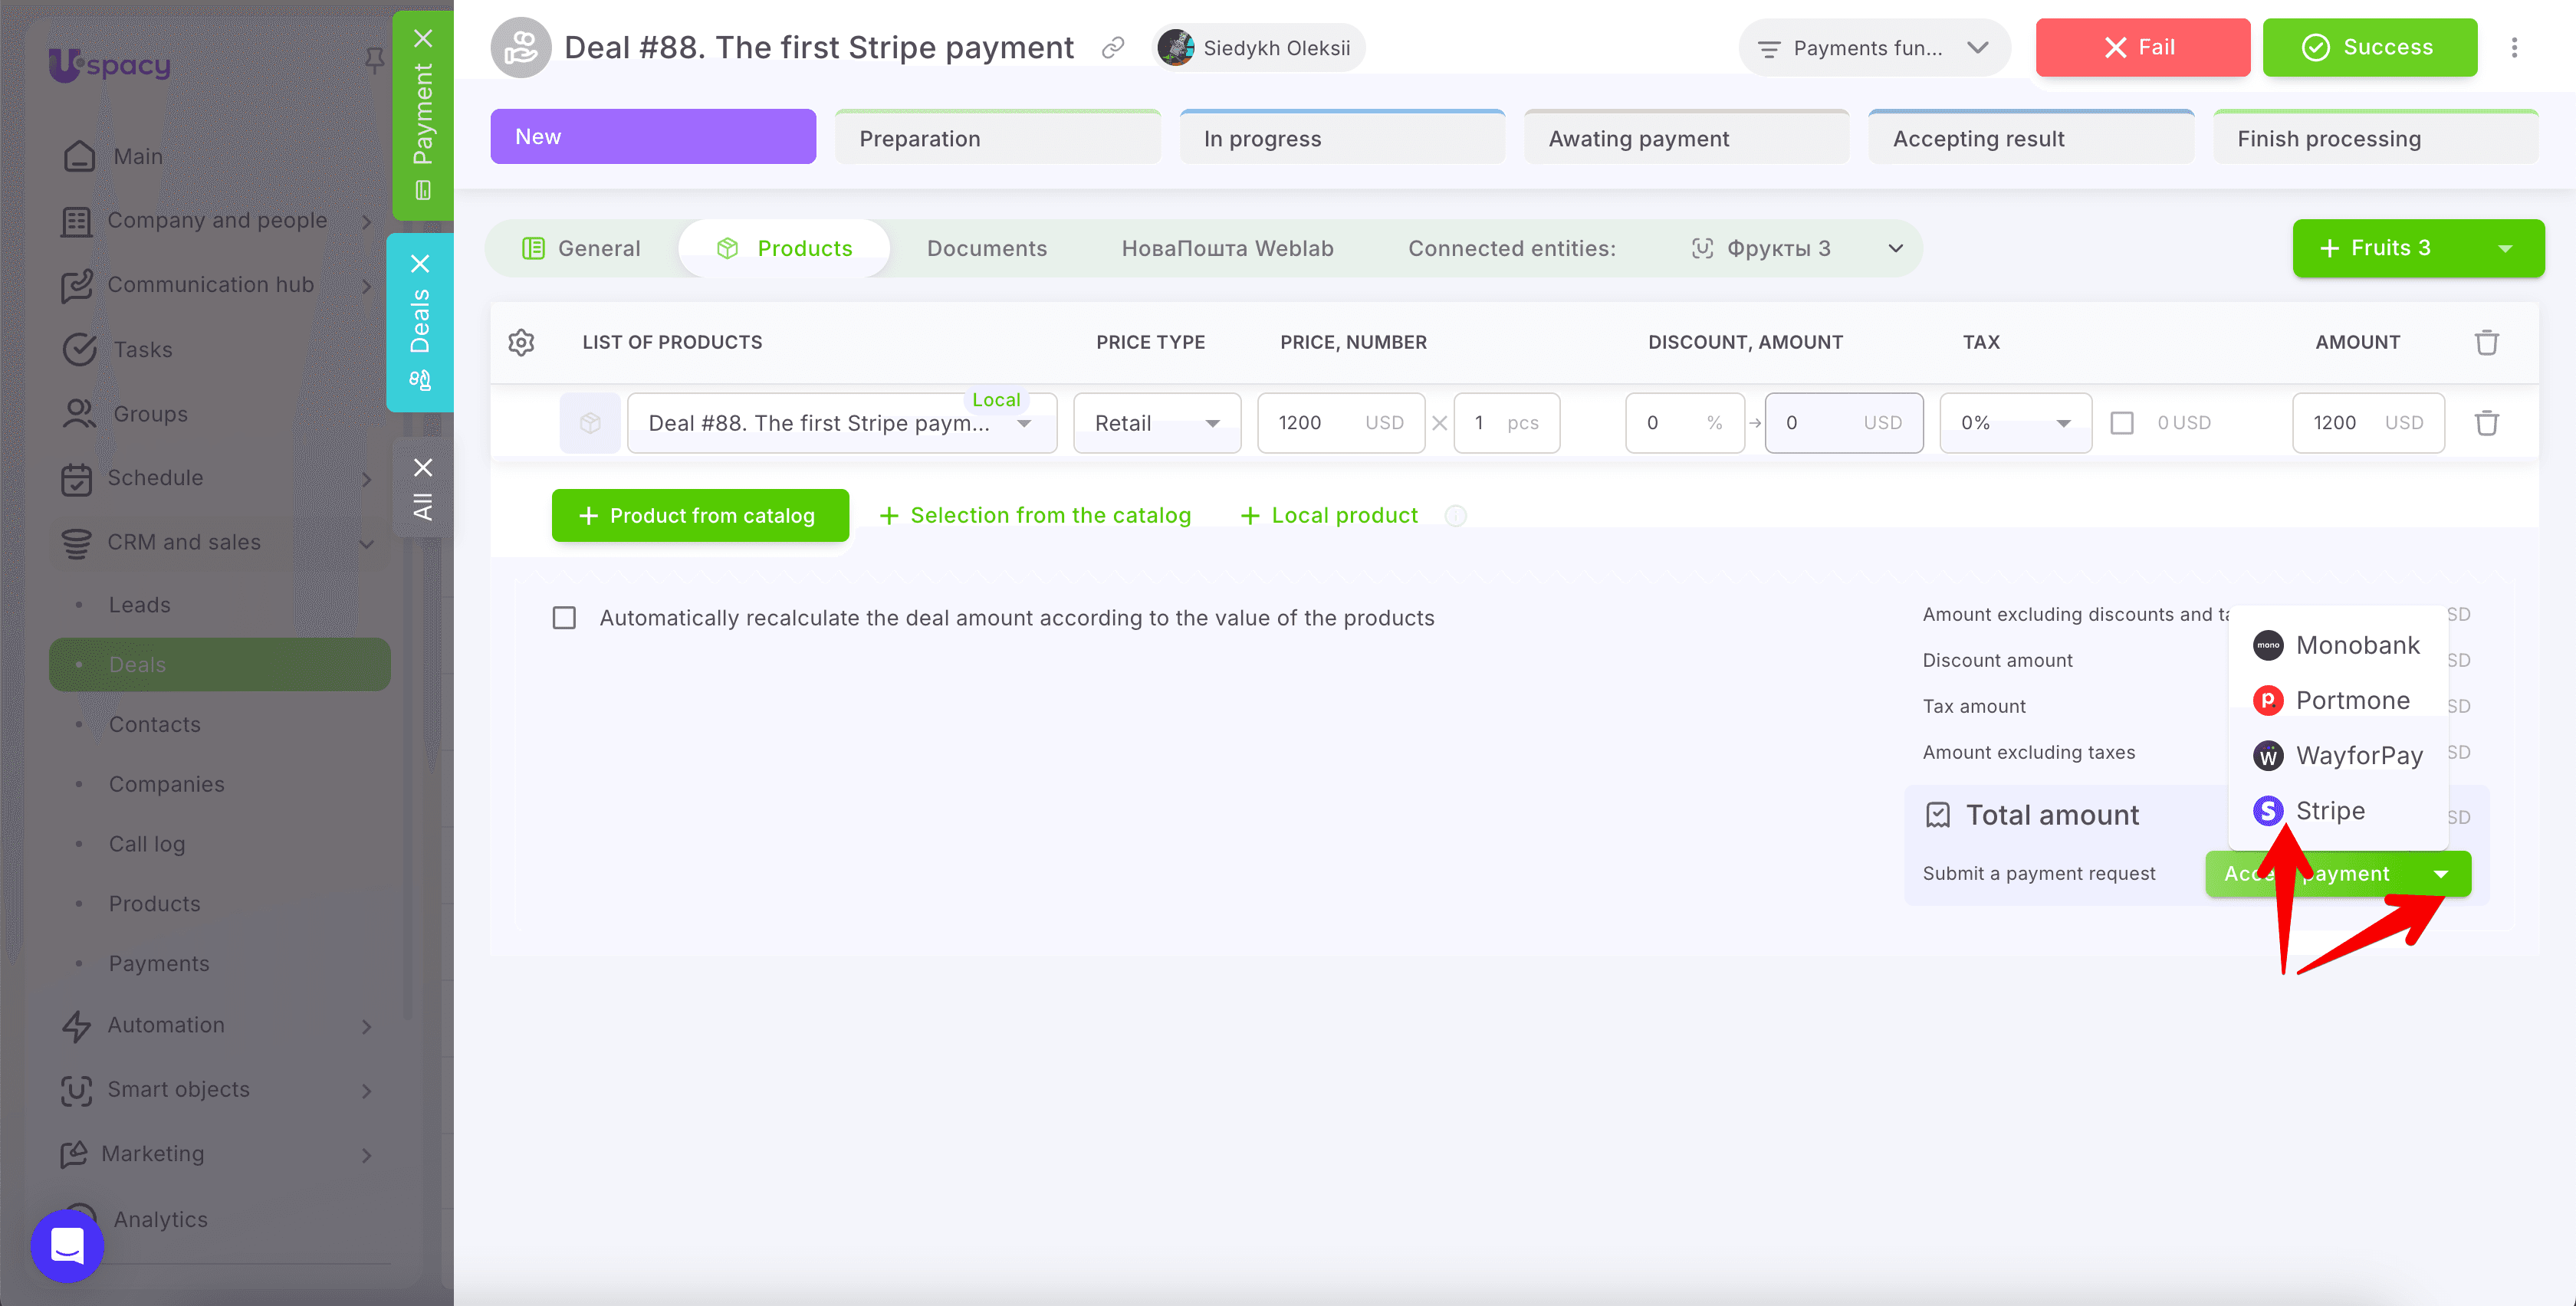Click Selection from the catalog link
Screen dimensions: 2576x1306
tap(1034, 515)
